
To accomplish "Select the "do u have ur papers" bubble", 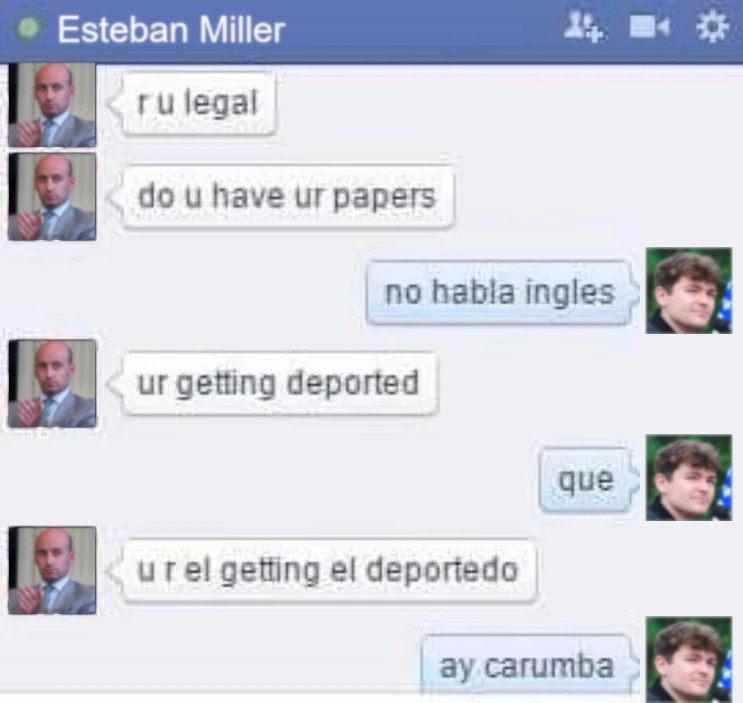I will pyautogui.click(x=288, y=197).
